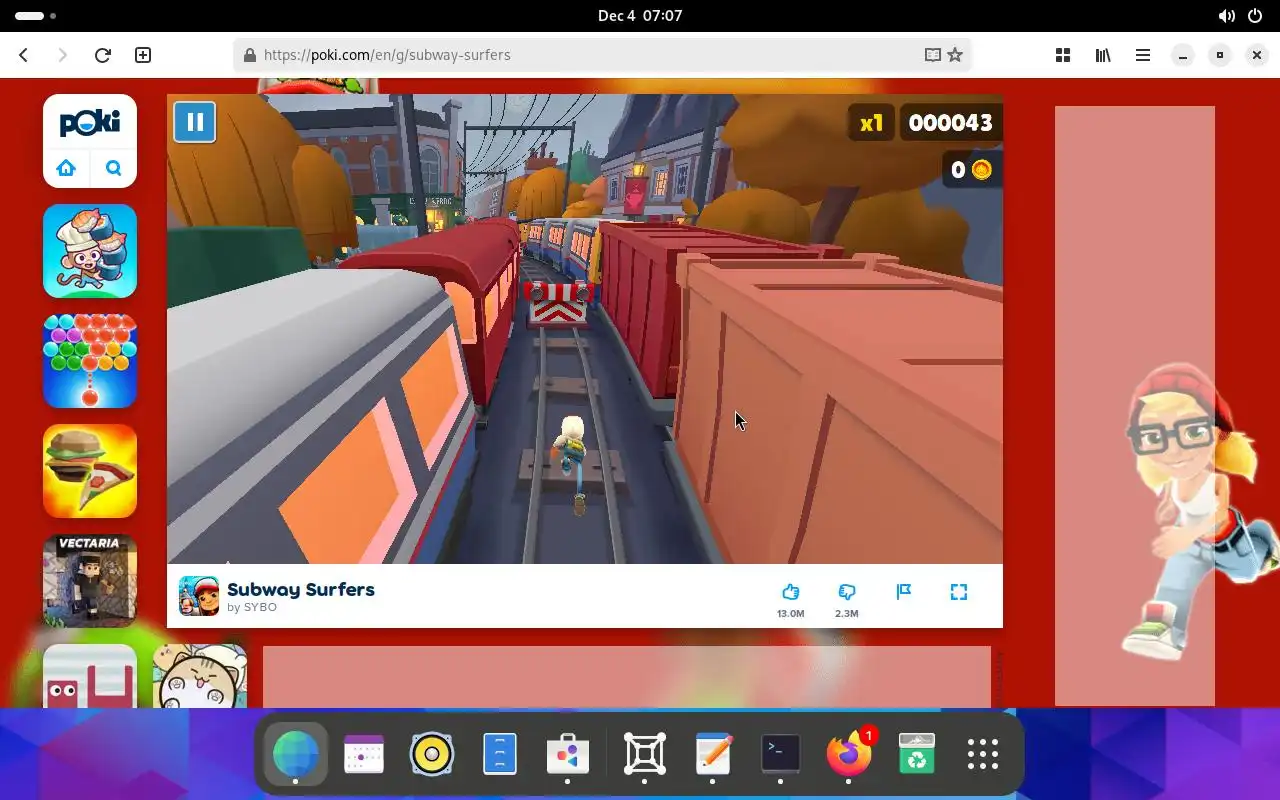
Task: Toggle reader mode in address bar
Action: coord(932,55)
